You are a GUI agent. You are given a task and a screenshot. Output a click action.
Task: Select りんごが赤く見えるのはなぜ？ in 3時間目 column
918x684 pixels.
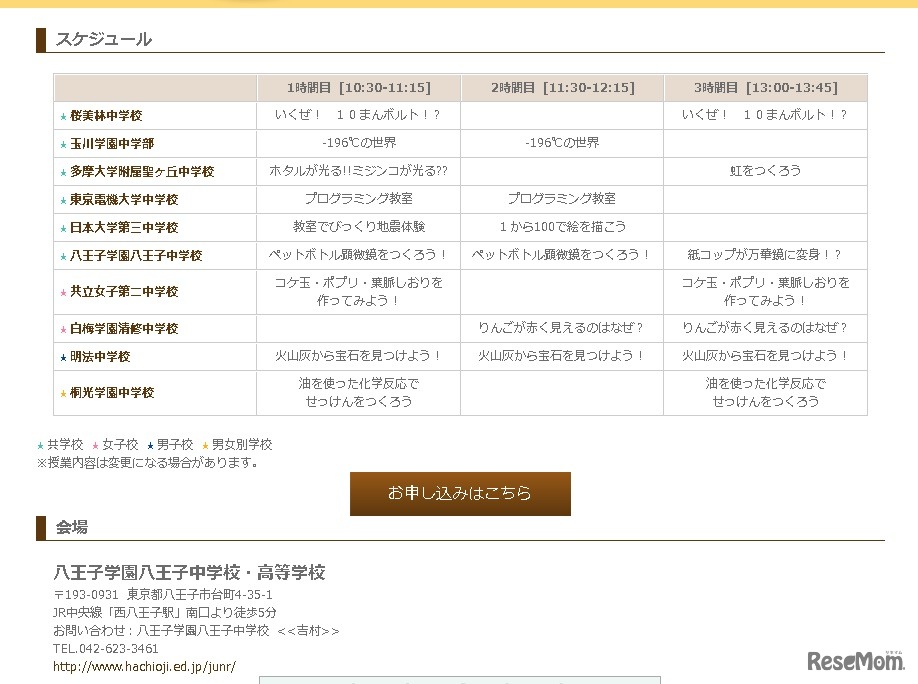point(765,328)
